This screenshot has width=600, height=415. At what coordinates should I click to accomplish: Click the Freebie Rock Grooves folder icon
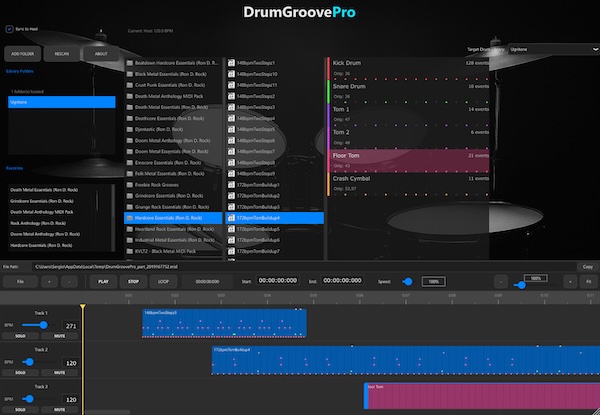(130, 185)
